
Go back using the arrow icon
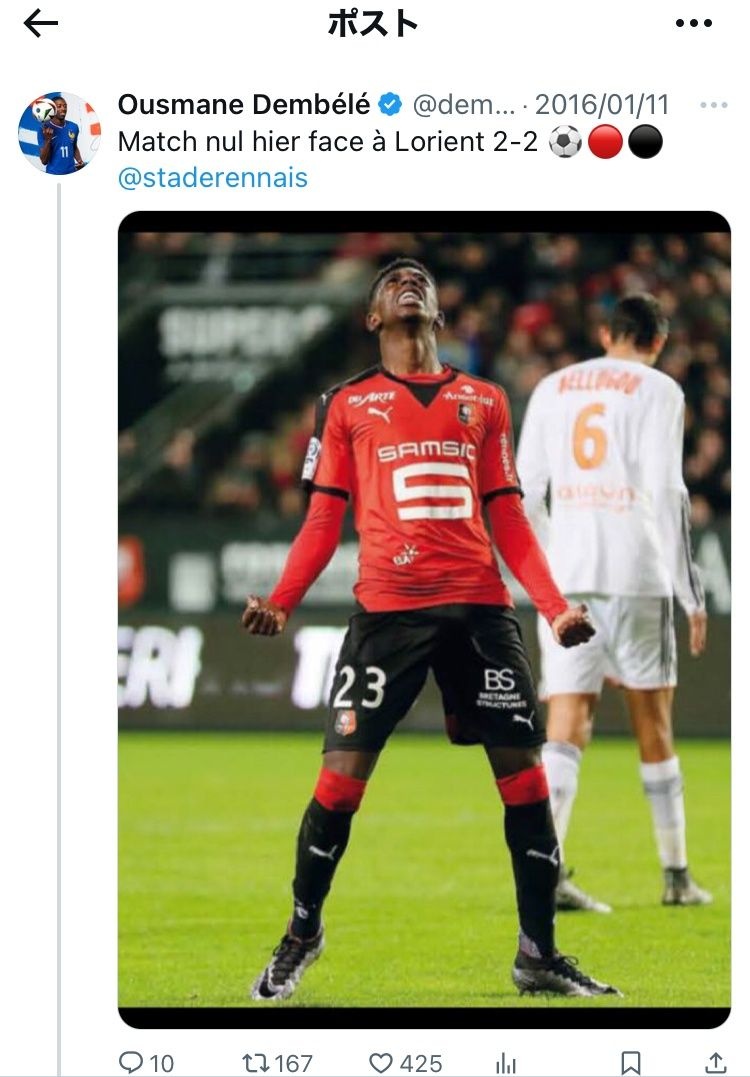(41, 23)
